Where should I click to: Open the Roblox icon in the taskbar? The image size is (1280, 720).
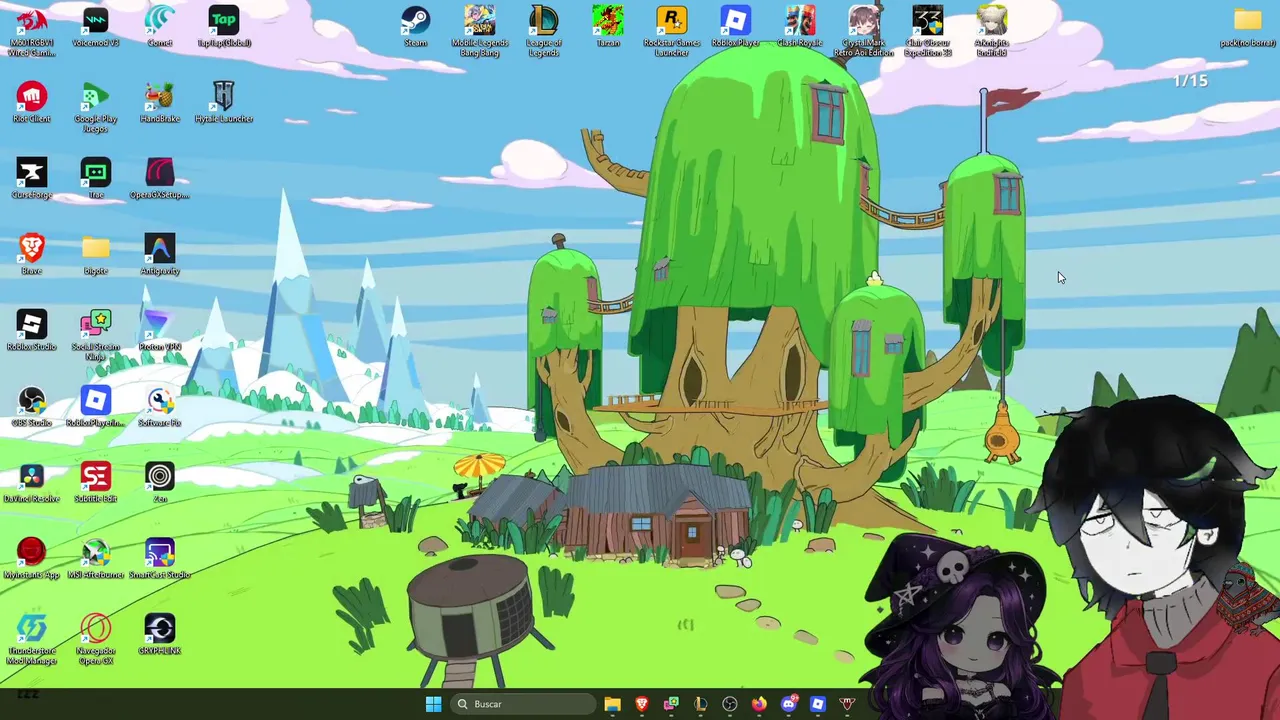817,704
